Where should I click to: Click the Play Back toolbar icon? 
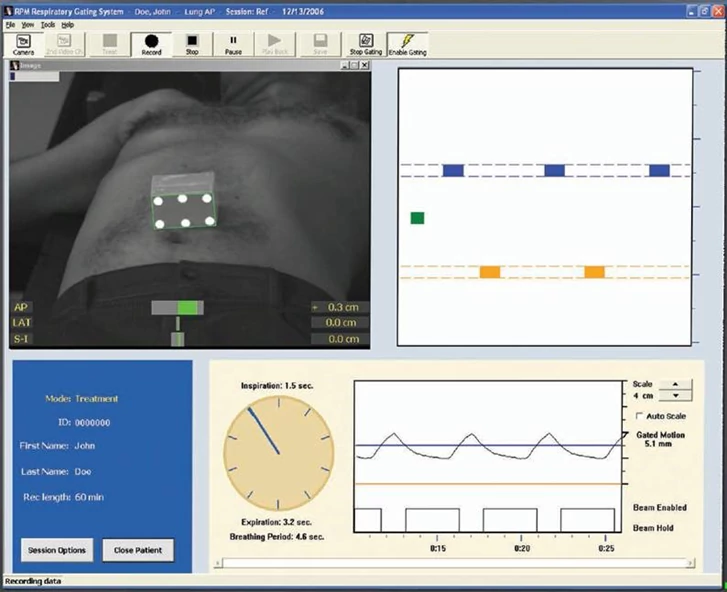click(273, 43)
